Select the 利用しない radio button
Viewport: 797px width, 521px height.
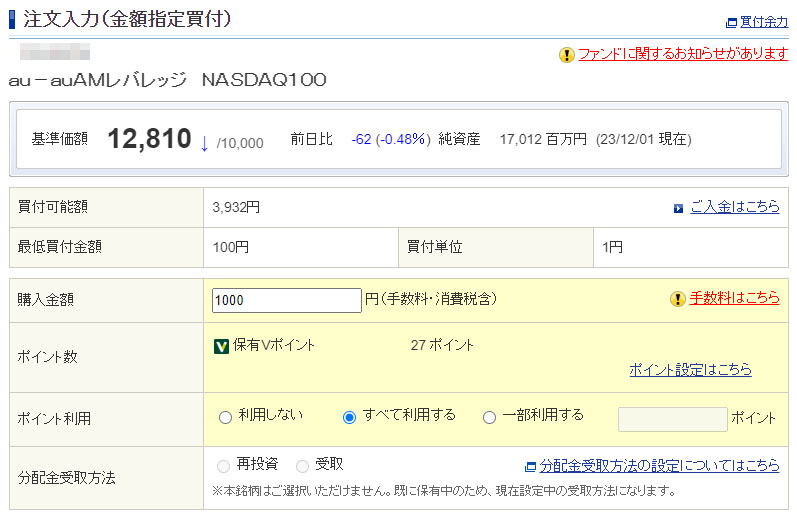pos(225,417)
